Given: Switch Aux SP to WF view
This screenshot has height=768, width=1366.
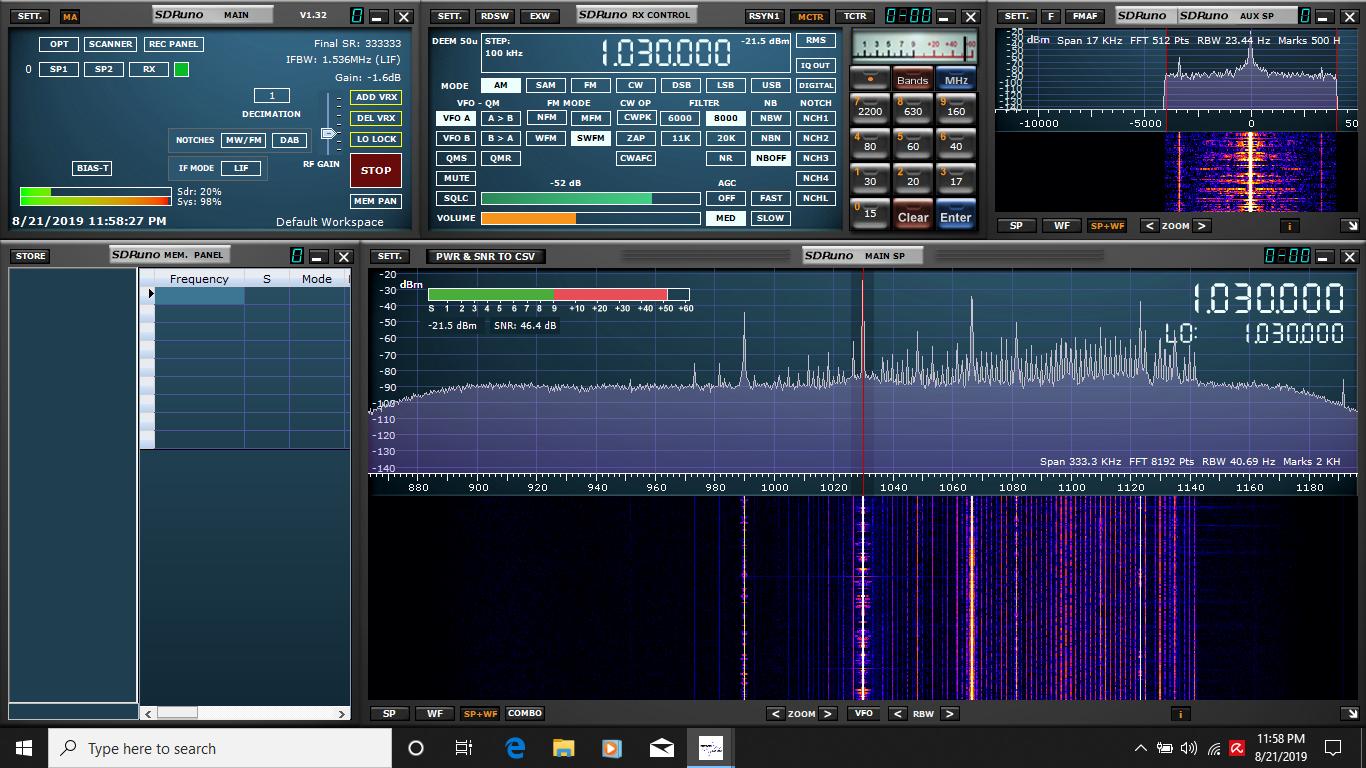Looking at the screenshot, I should pyautogui.click(x=1062, y=226).
